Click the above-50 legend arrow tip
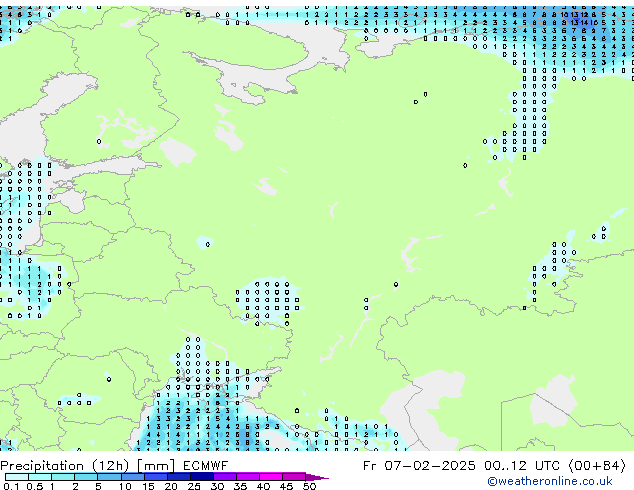This screenshot has width=634, height=490. tap(317, 477)
